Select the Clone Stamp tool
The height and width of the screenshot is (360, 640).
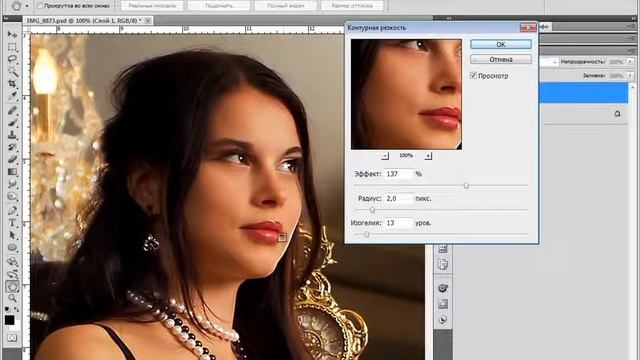coord(12,135)
